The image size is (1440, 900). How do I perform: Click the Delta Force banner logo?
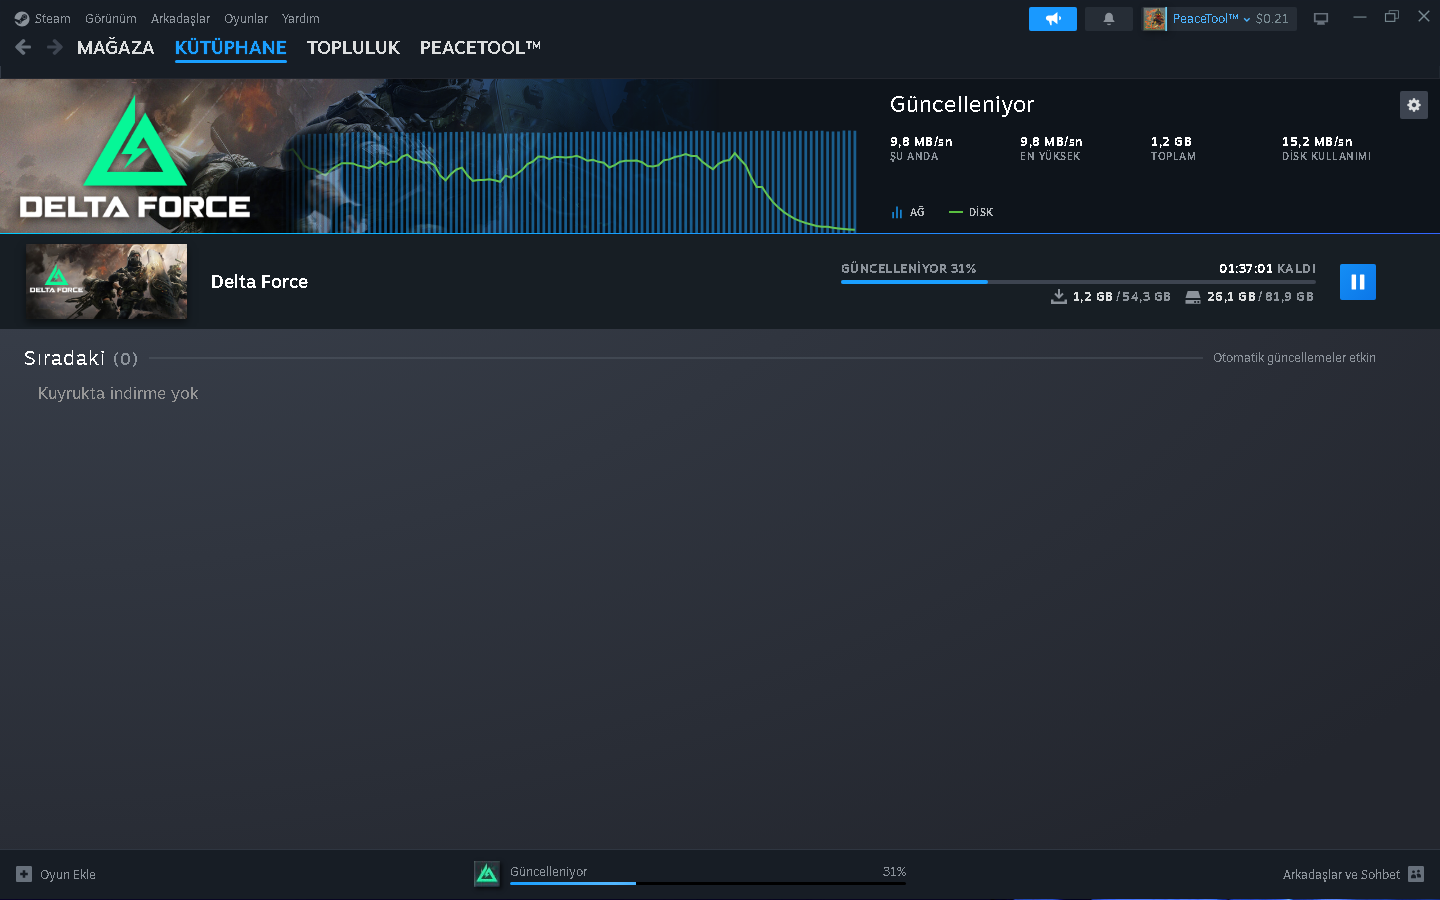click(x=135, y=157)
